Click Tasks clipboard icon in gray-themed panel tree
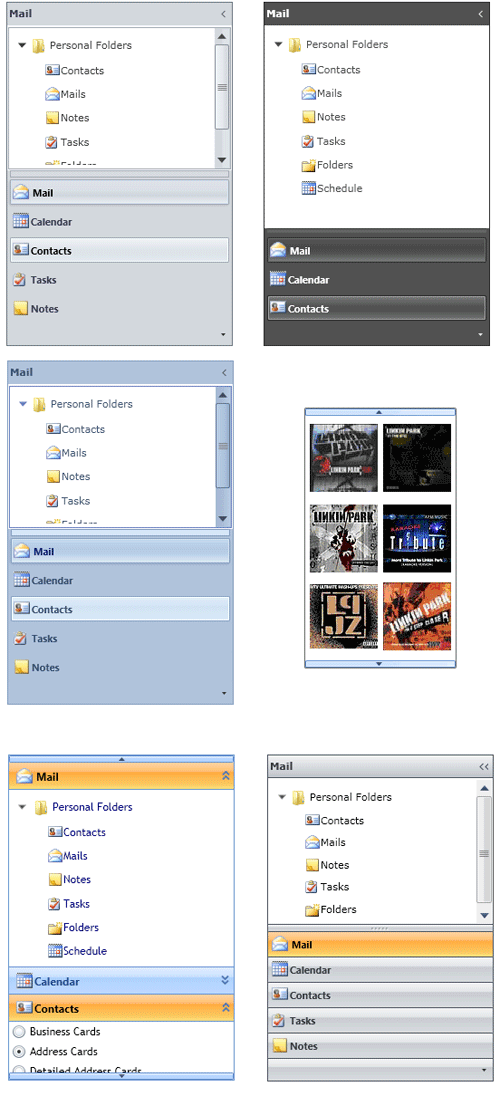 point(52,142)
